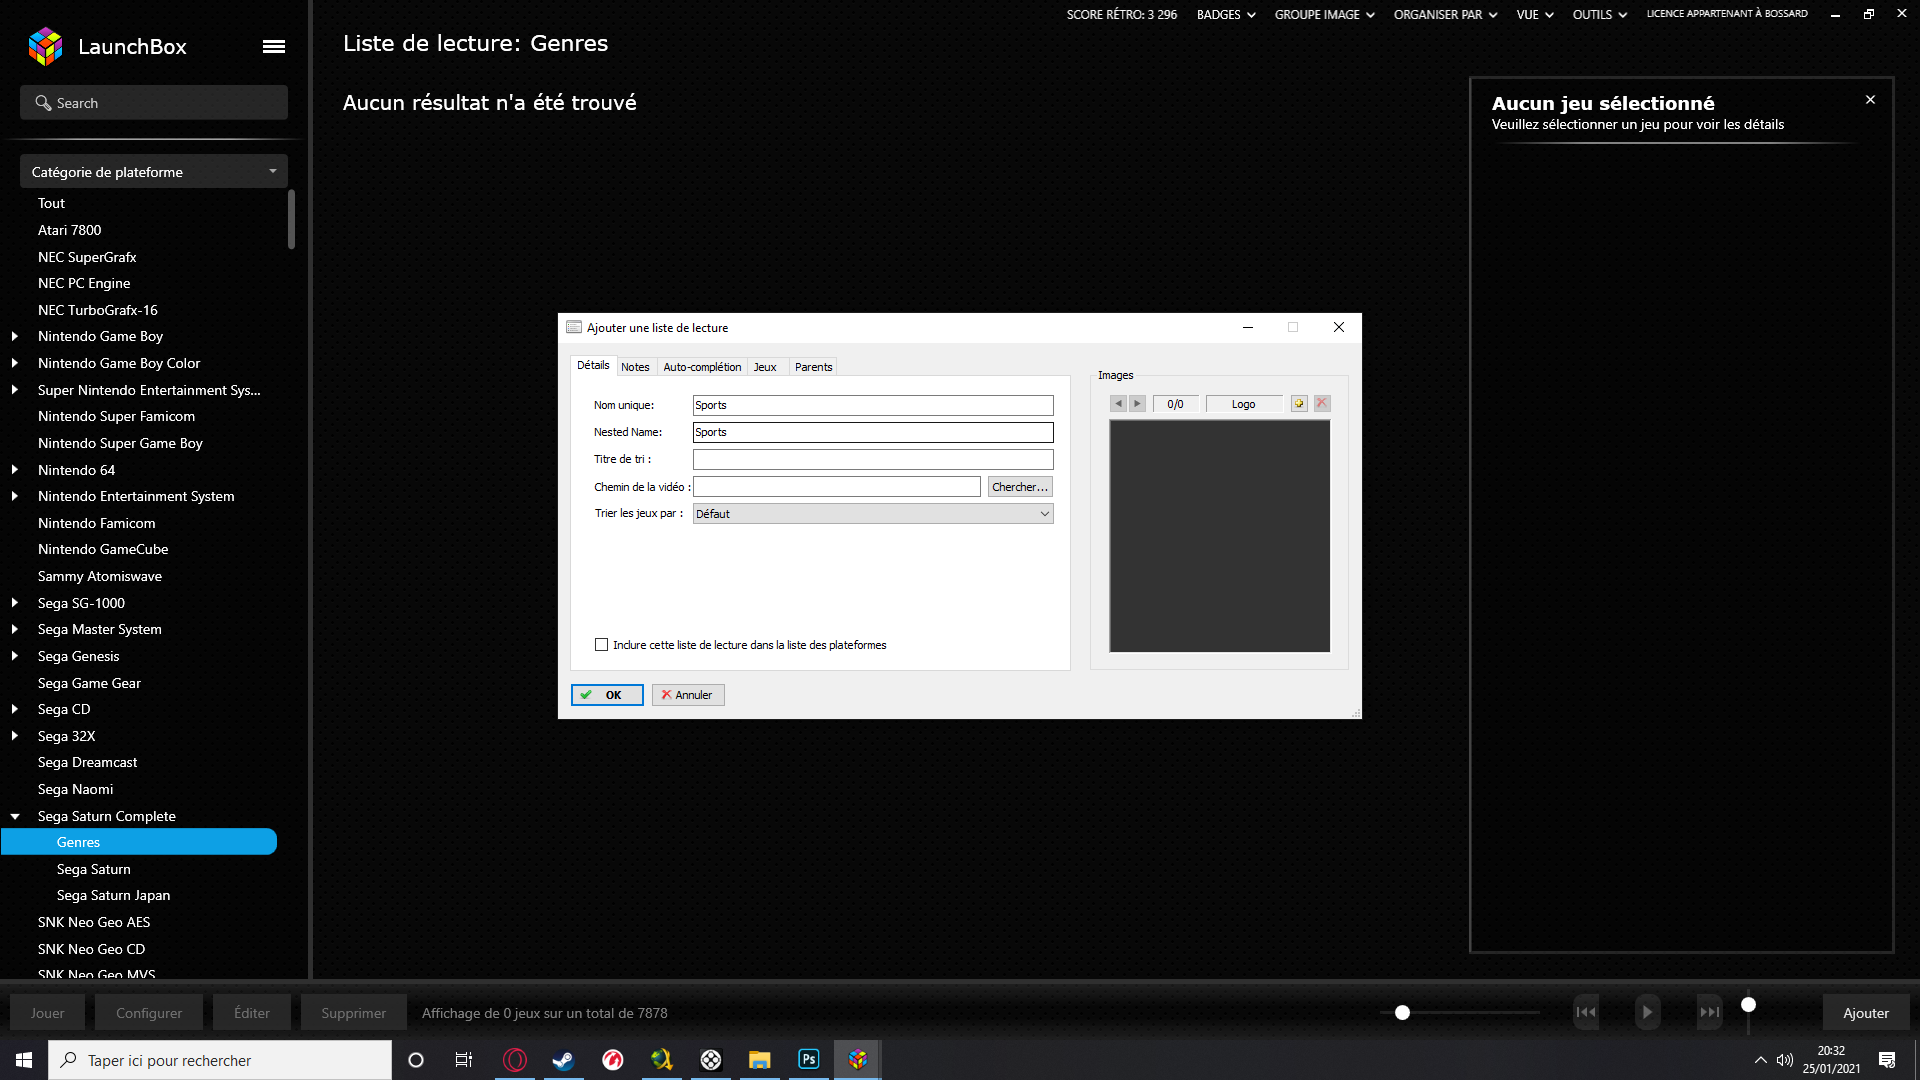Adjust the music volume slider knob

(x=1748, y=1004)
